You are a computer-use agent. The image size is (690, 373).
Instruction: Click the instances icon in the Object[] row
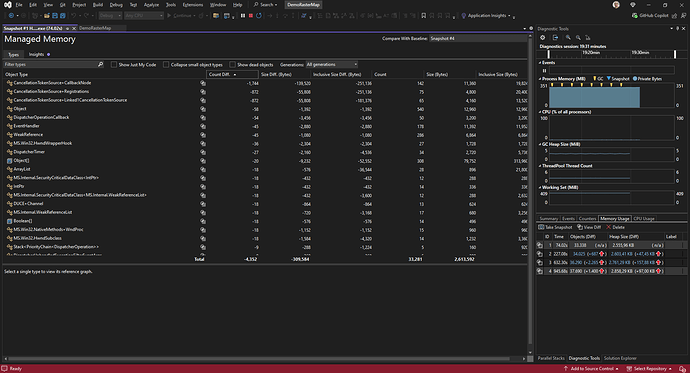tap(203, 161)
